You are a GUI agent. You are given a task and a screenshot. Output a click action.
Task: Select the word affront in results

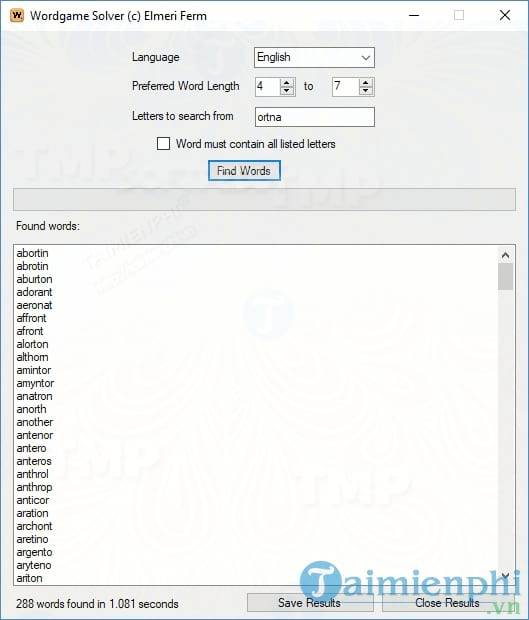tap(31, 318)
